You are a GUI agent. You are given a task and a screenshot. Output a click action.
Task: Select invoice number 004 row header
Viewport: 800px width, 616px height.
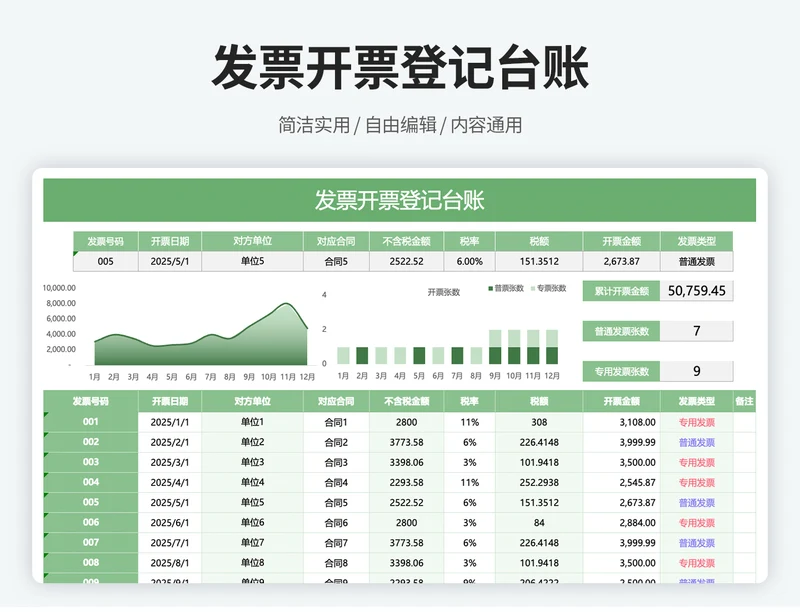point(91,482)
